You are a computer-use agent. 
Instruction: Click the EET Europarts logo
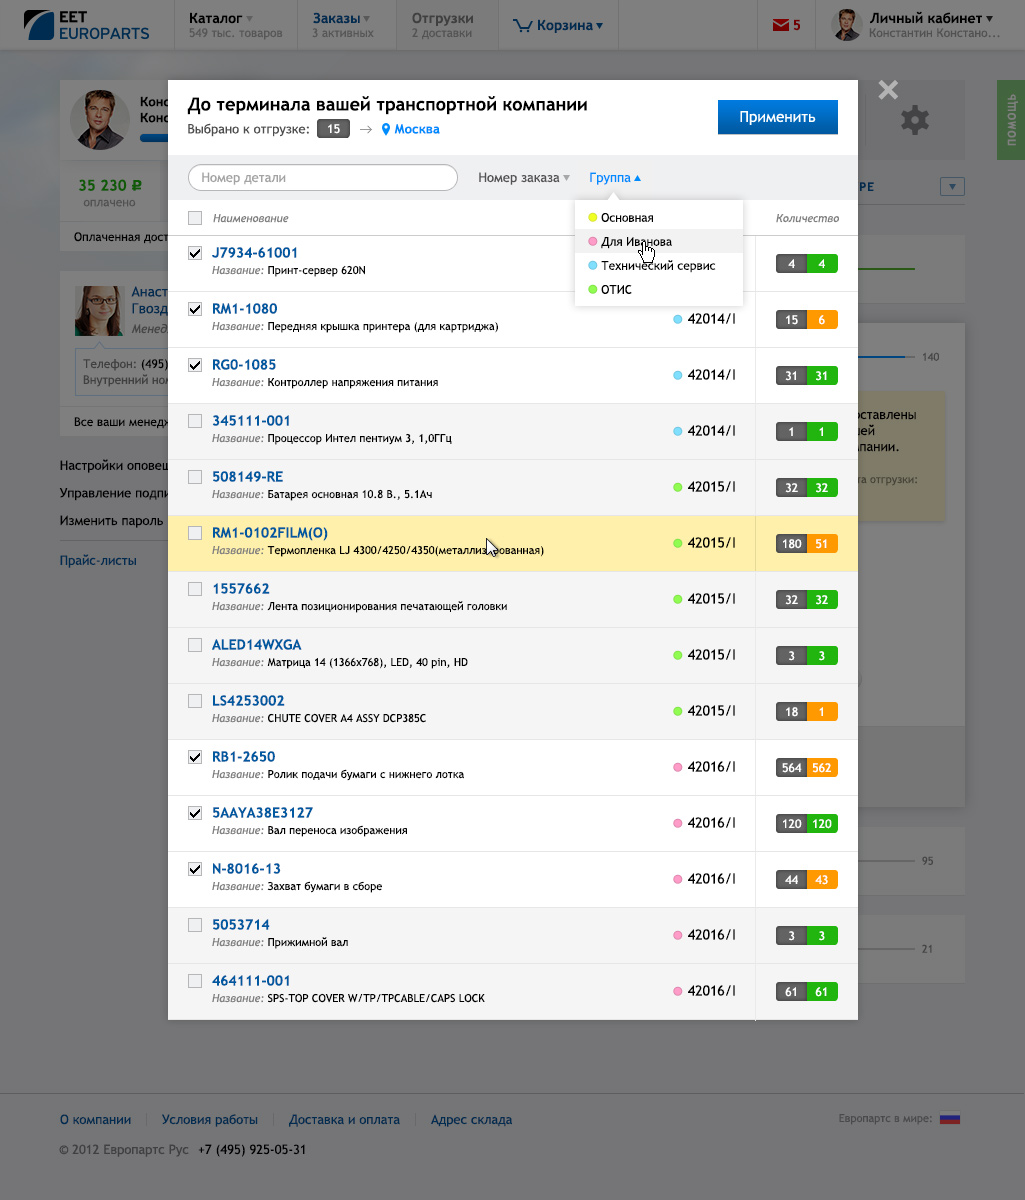[87, 25]
